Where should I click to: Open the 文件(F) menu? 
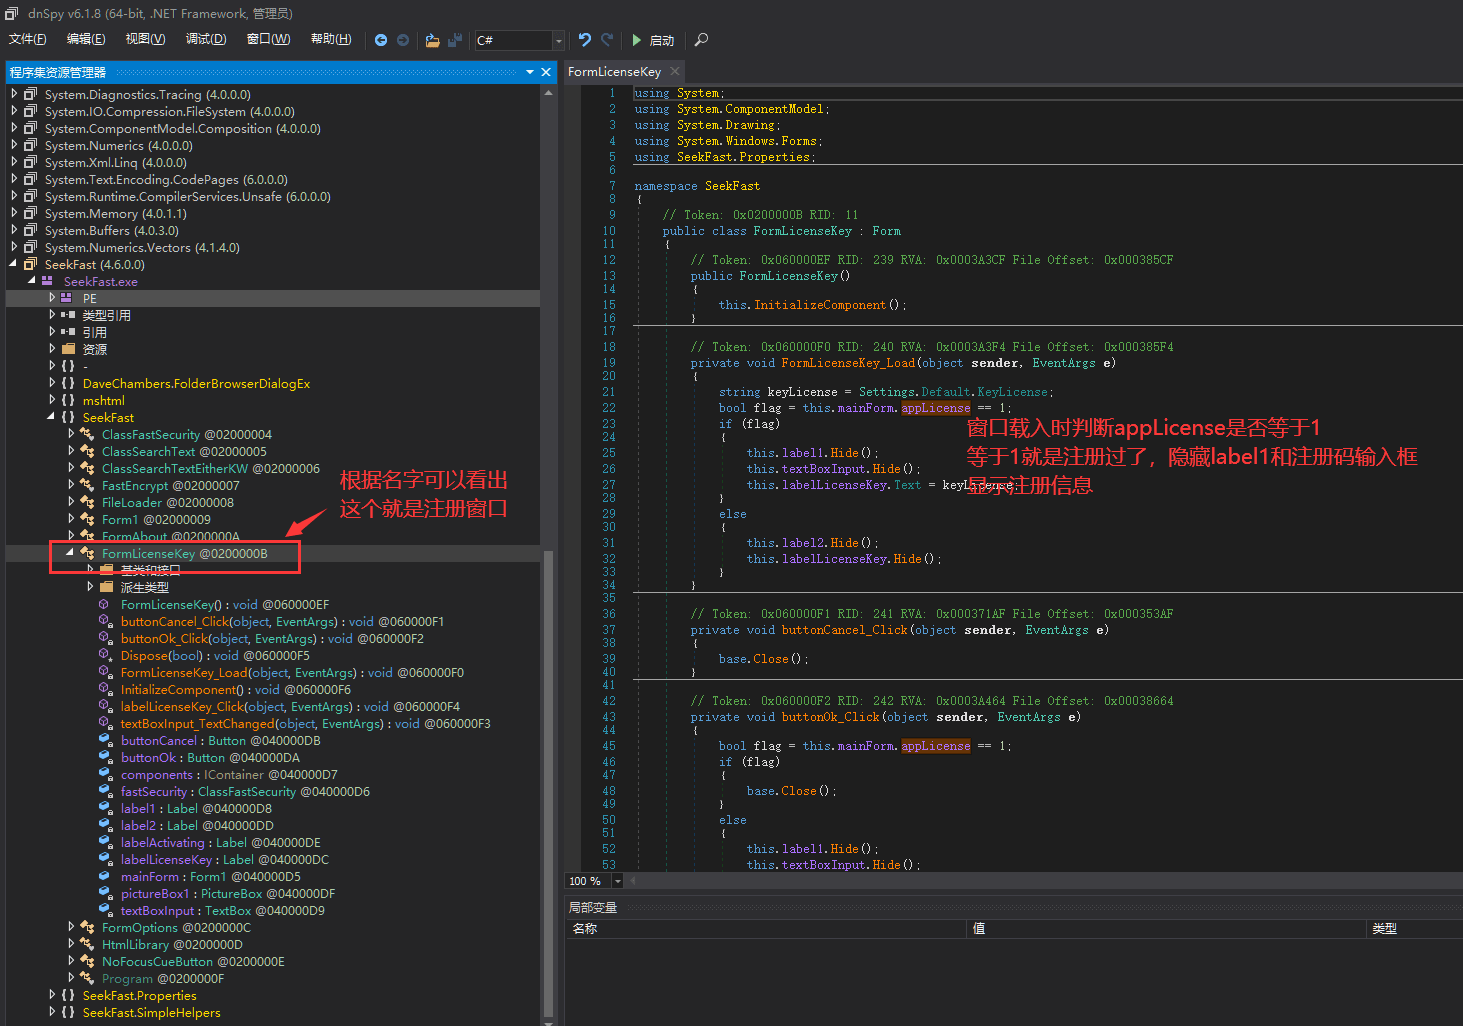28,39
